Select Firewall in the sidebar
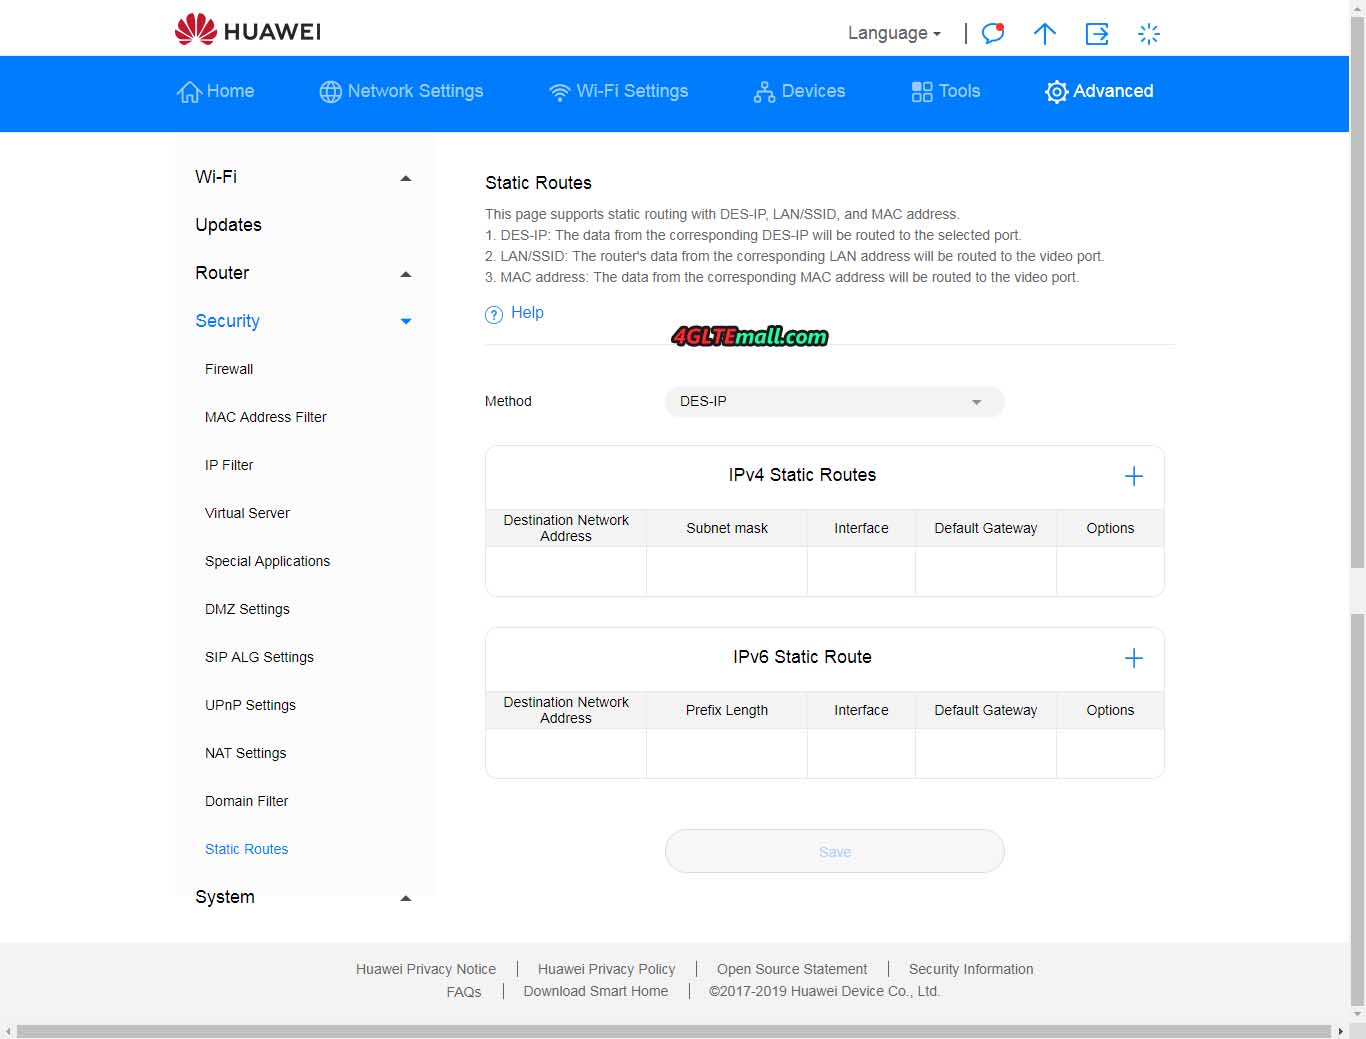 [229, 369]
